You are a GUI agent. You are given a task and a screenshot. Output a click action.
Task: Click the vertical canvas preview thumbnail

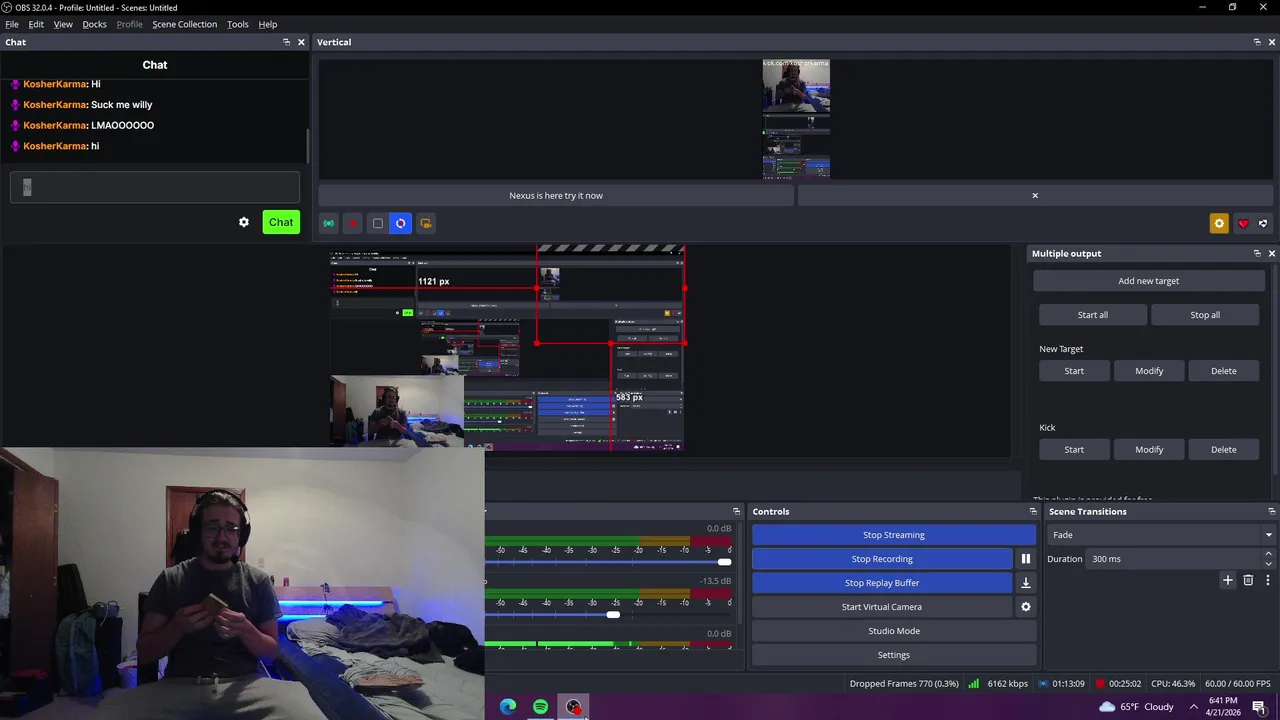[x=796, y=119]
